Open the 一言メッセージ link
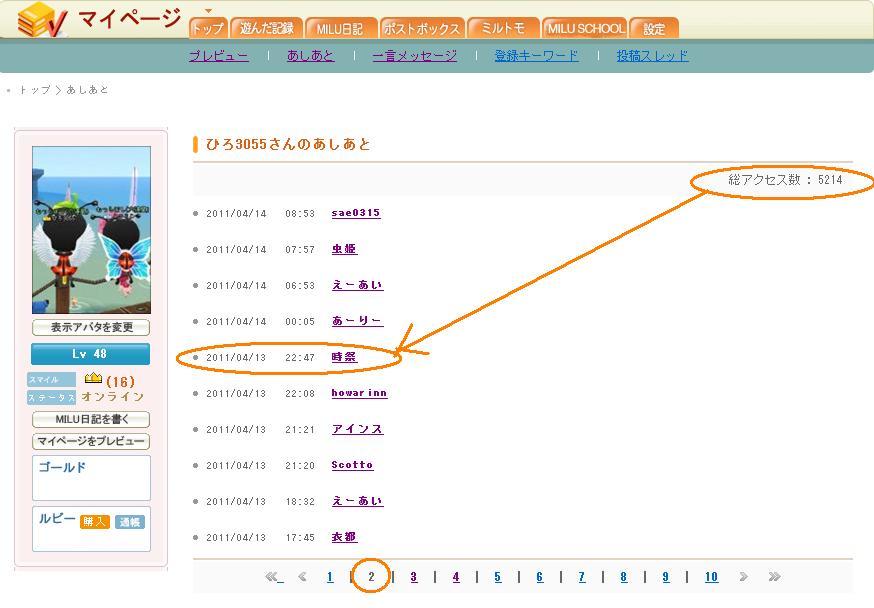The width and height of the screenshot is (874, 608). (415, 56)
